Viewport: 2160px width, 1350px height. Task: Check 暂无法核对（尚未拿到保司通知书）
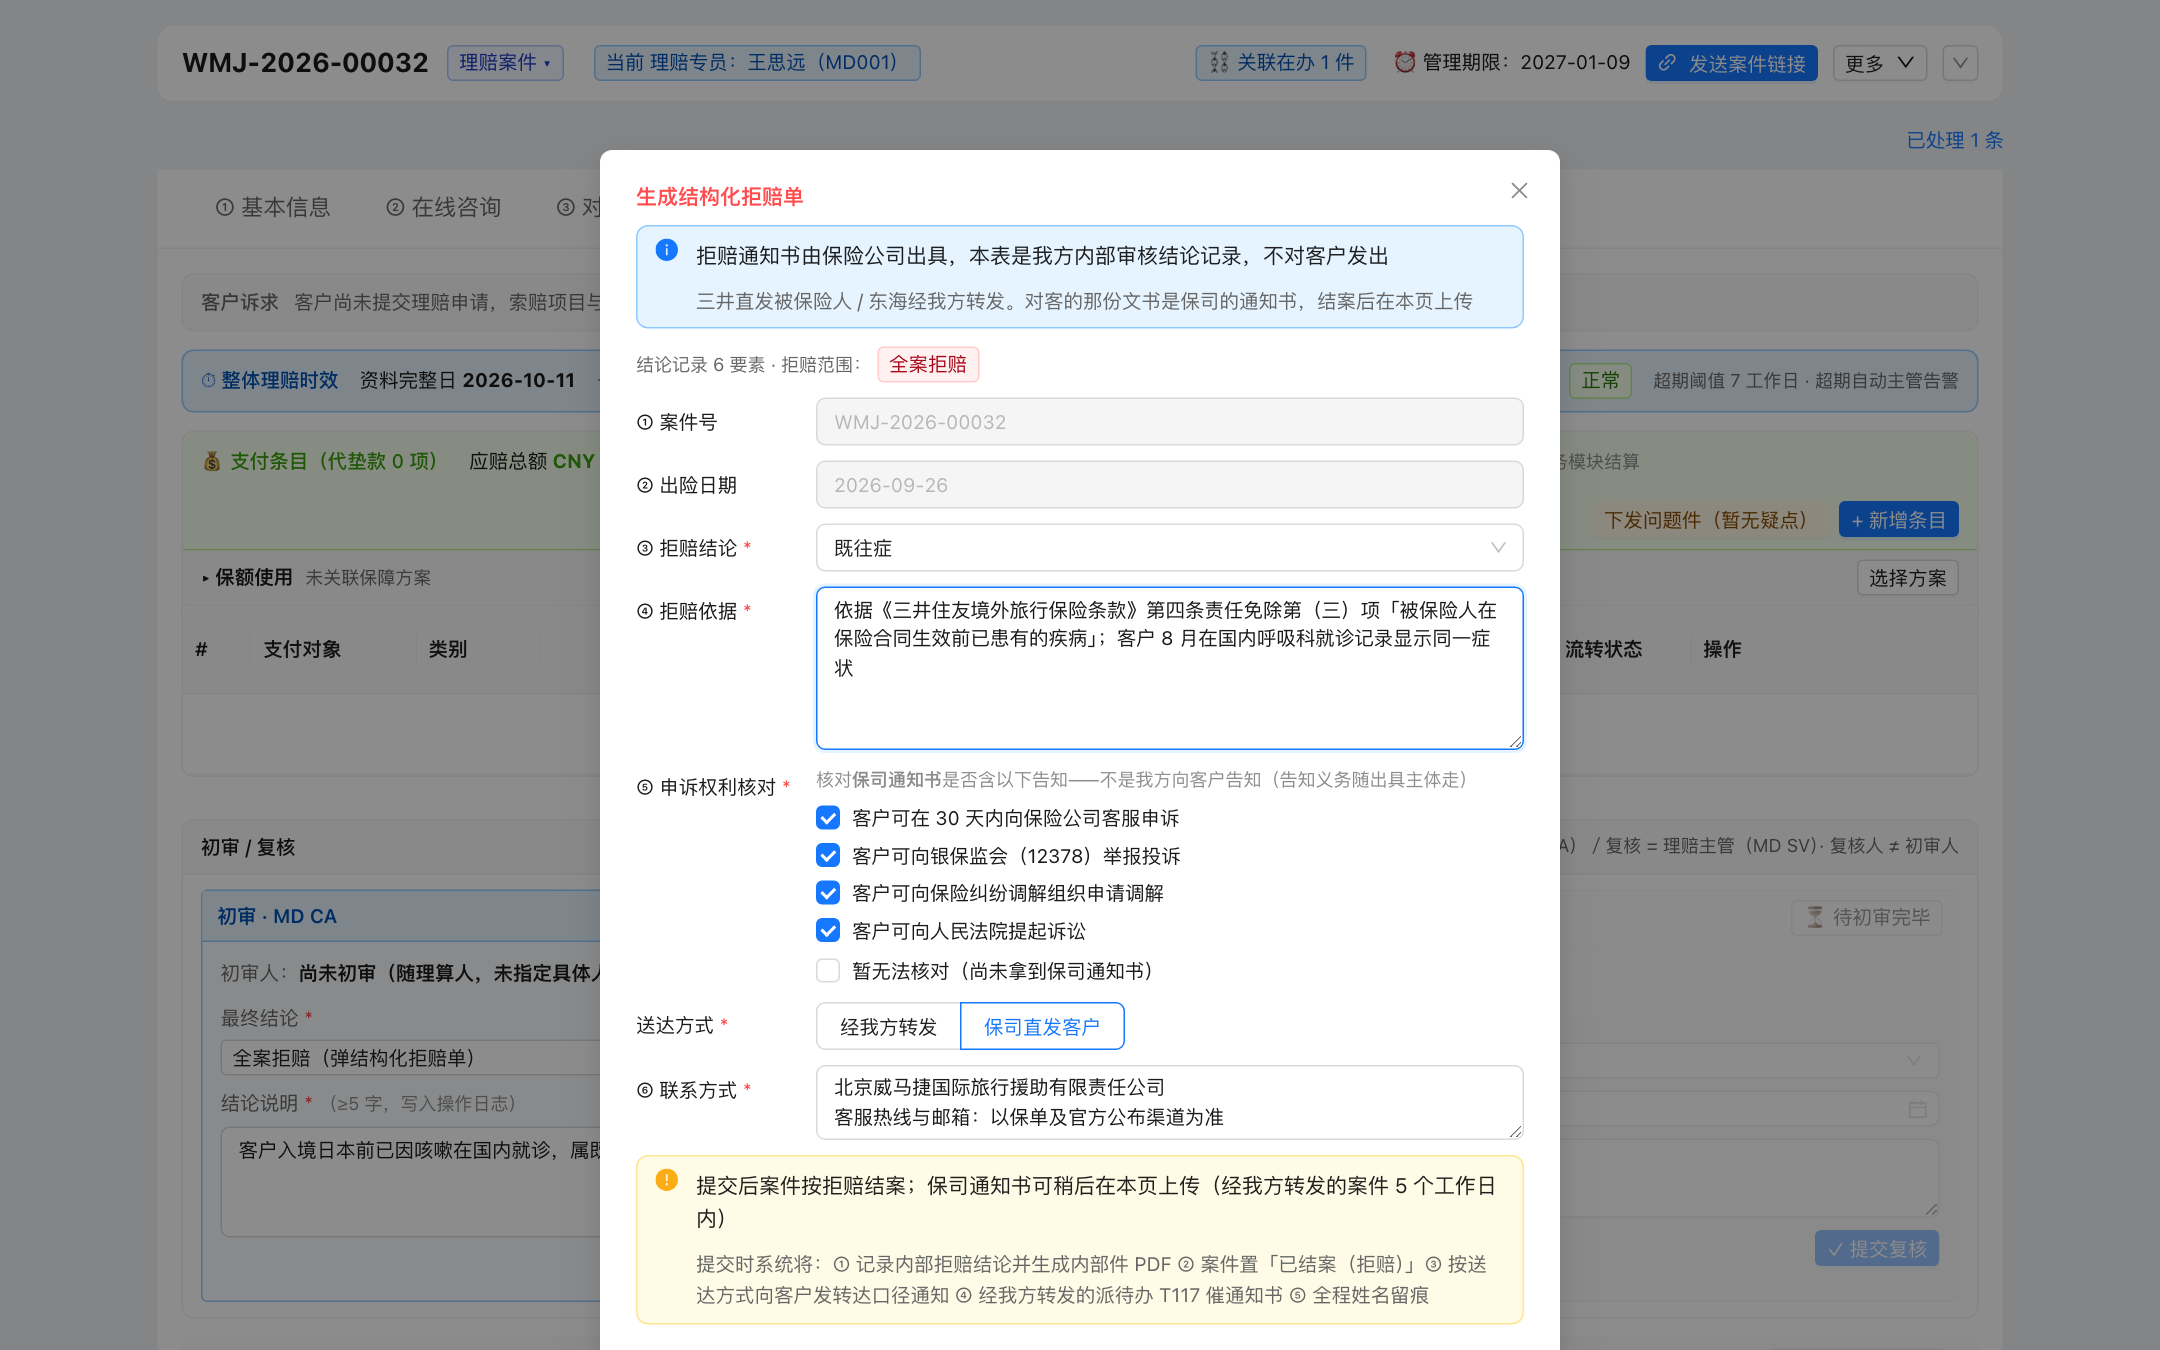[828, 970]
